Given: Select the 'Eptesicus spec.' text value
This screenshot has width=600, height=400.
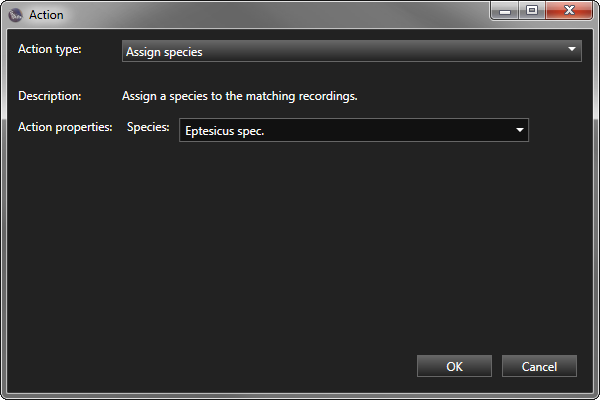Looking at the screenshot, I should (x=225, y=131).
